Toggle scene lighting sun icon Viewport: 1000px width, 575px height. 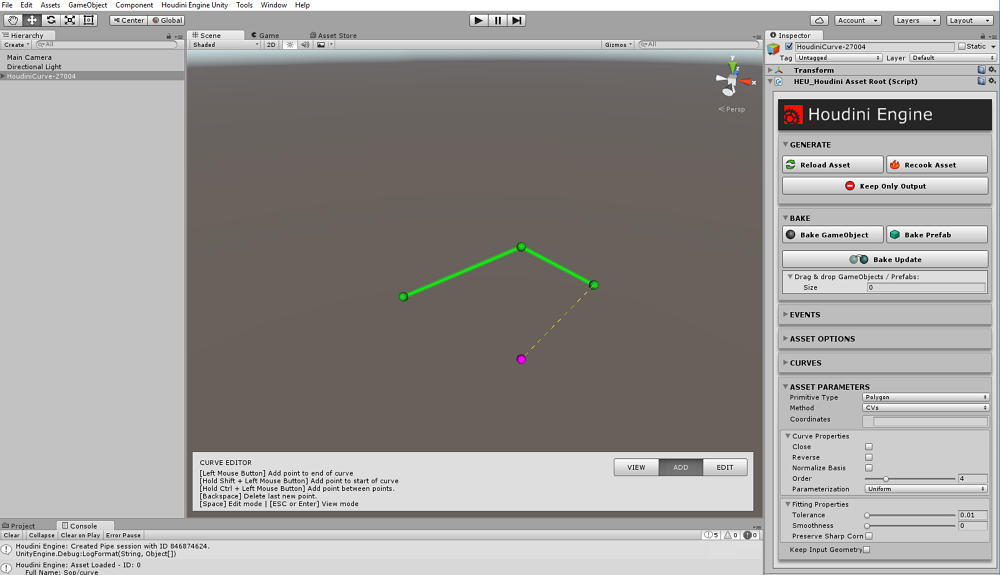(290, 45)
